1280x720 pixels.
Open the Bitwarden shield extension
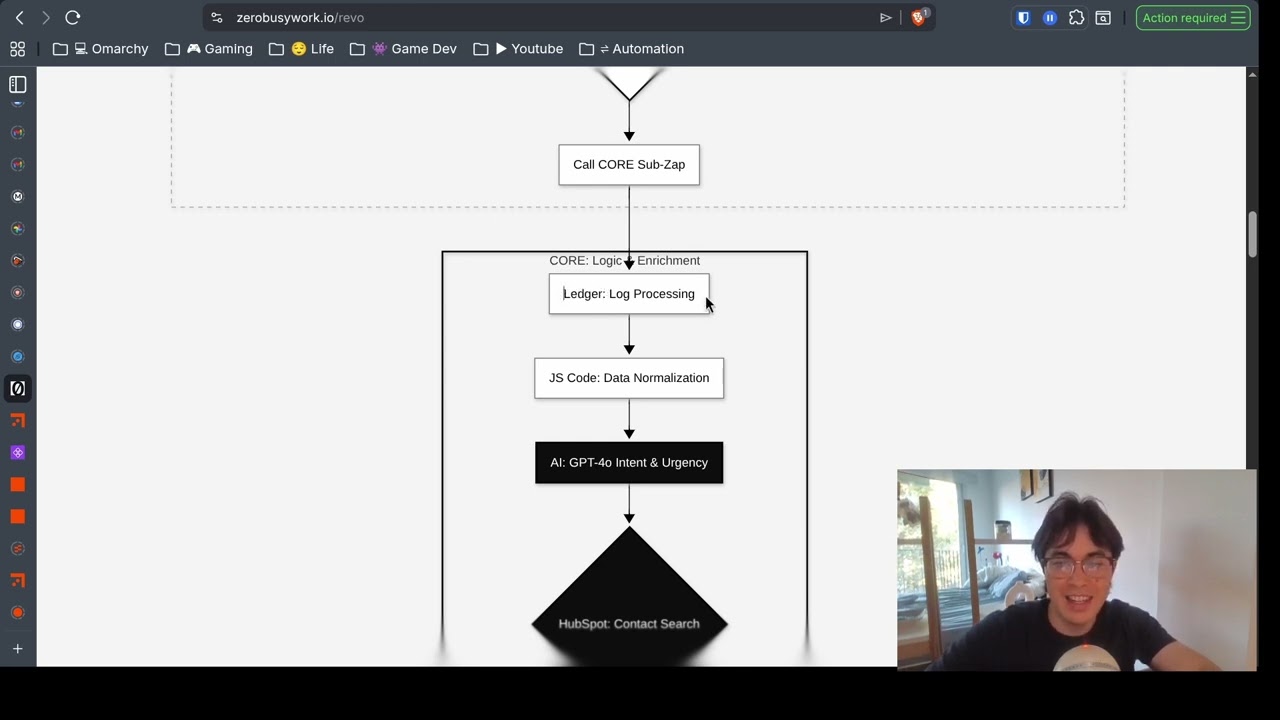tap(1023, 17)
